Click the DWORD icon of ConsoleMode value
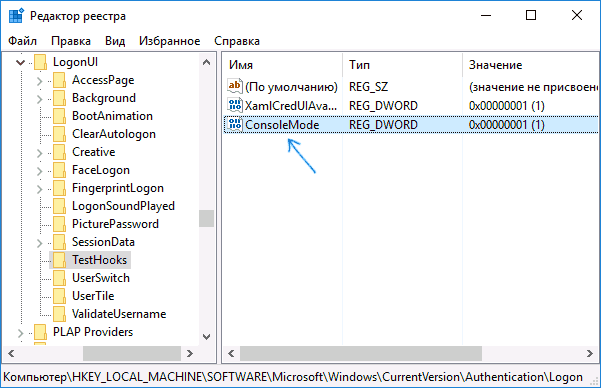This screenshot has height=388, width=601. [x=235, y=124]
